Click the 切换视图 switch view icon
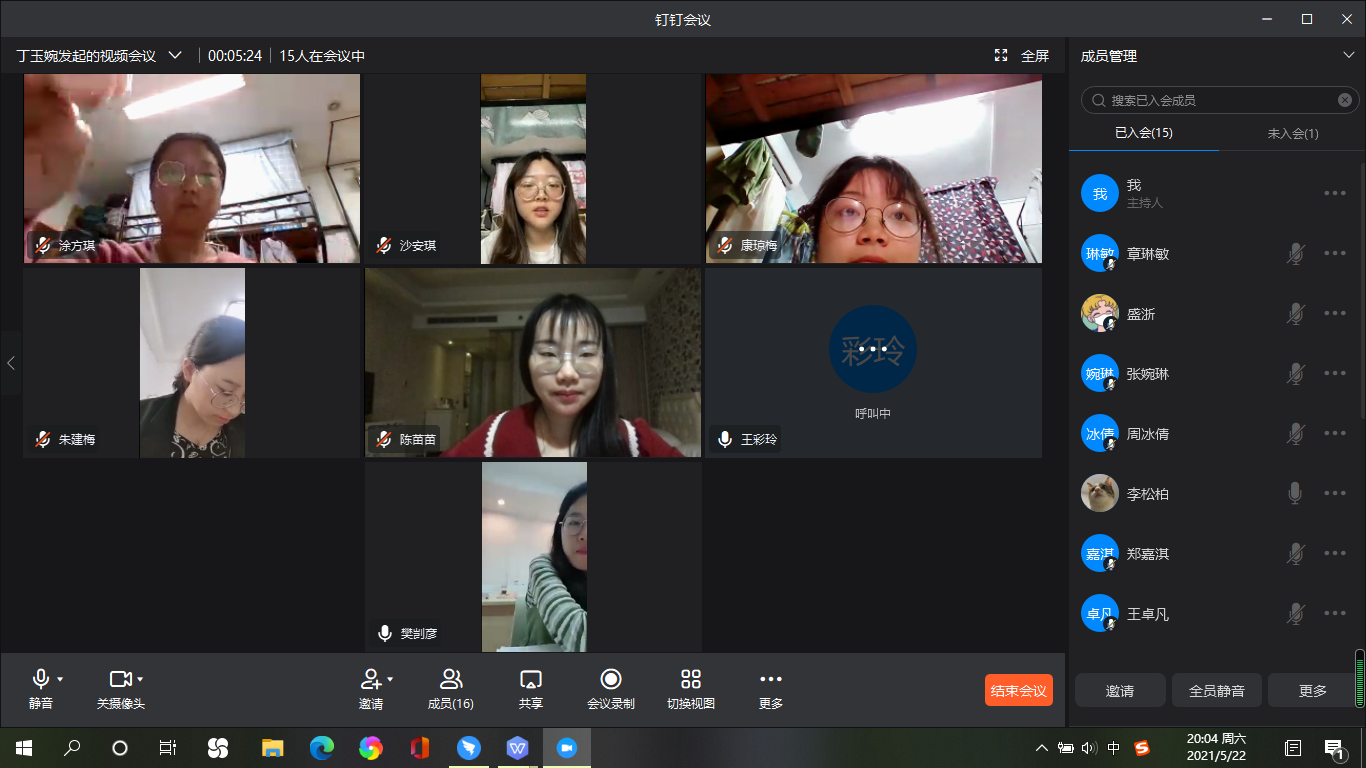 coord(691,680)
